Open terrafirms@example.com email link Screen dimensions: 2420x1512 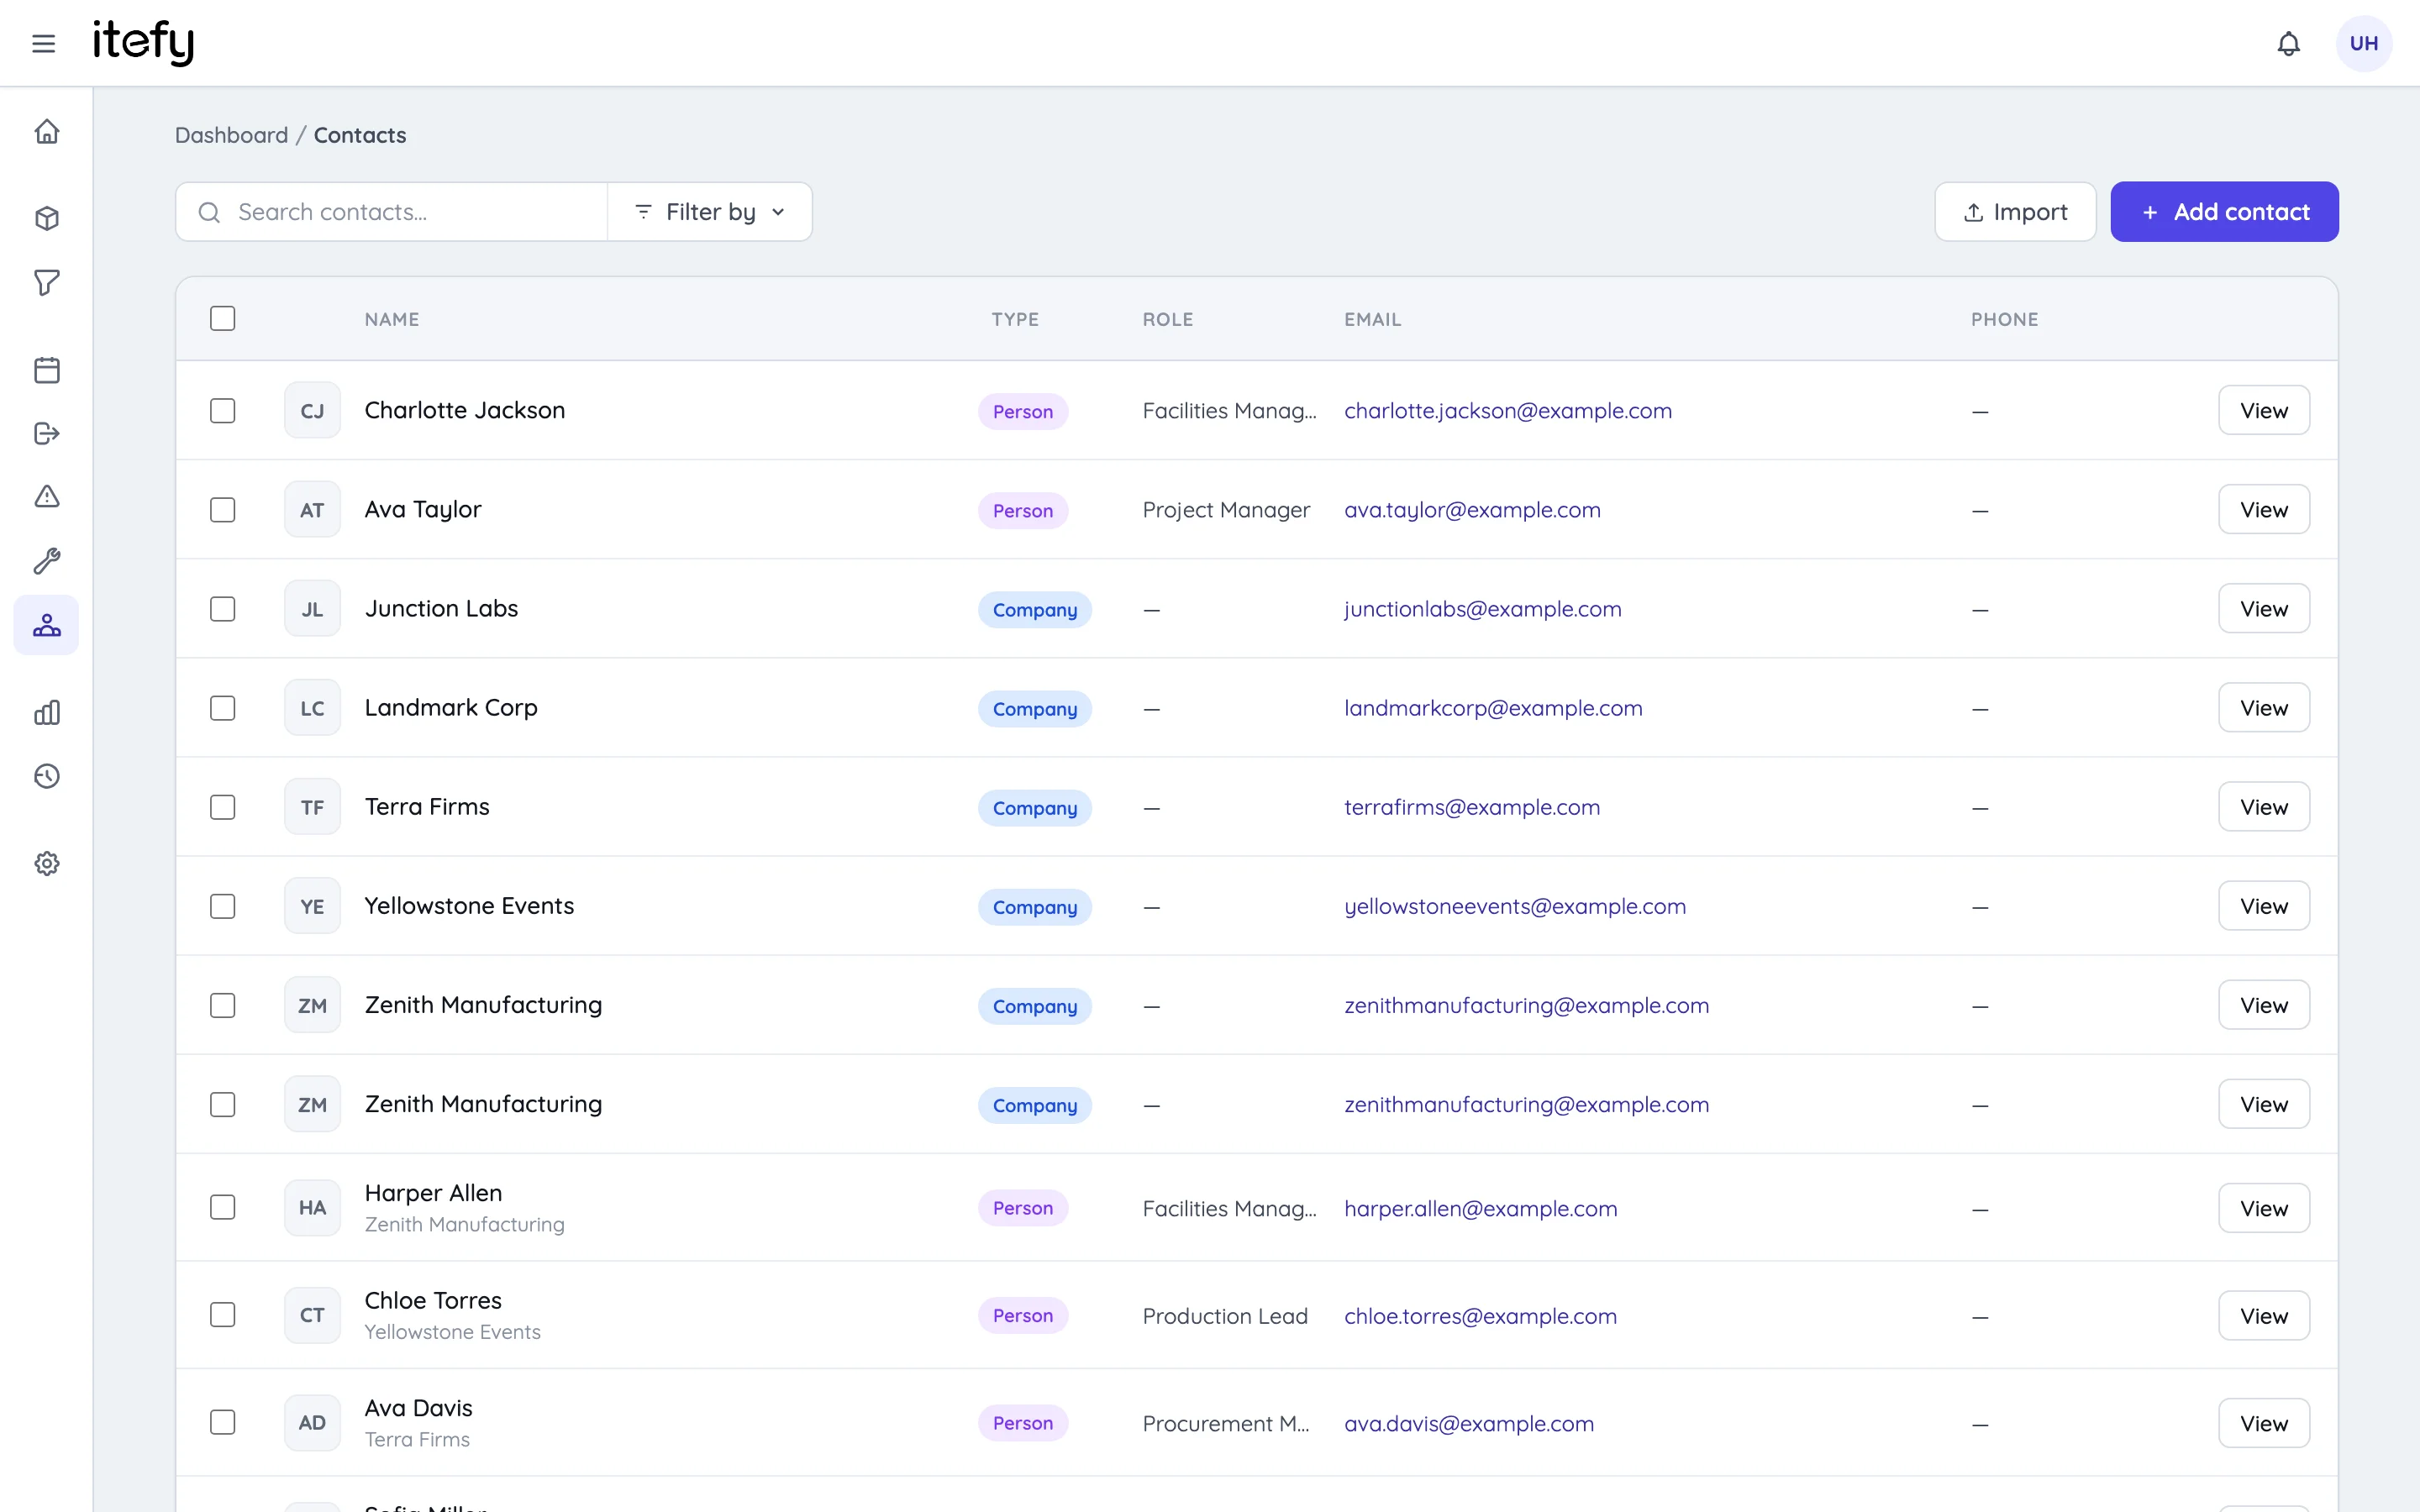pyautogui.click(x=1472, y=806)
